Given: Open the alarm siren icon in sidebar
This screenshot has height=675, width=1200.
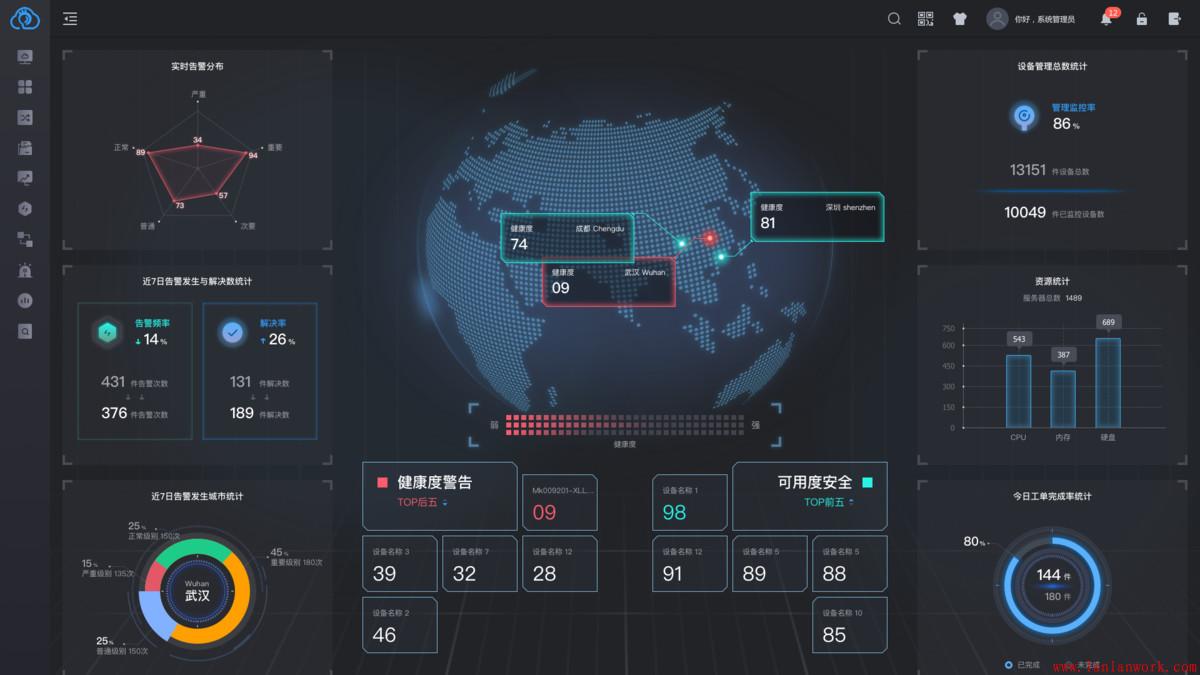Looking at the screenshot, I should pyautogui.click(x=25, y=270).
